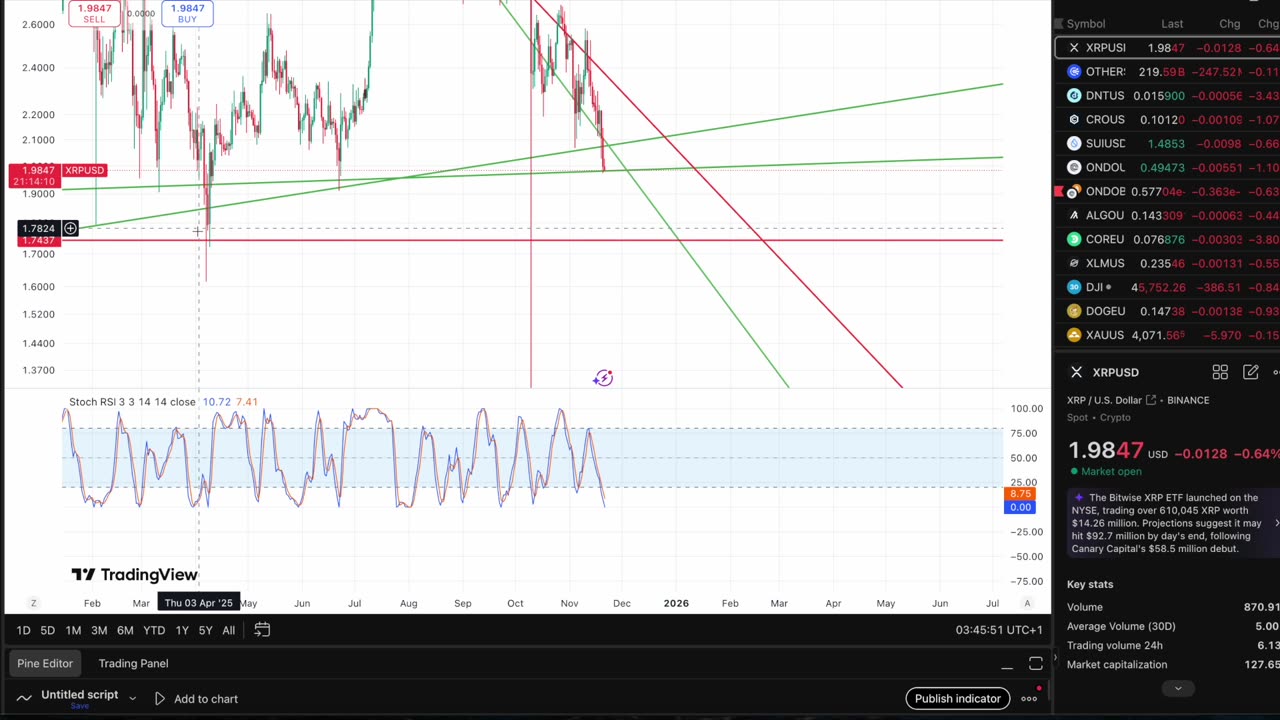The image size is (1280, 720).
Task: Select the All time range
Action: 228,631
